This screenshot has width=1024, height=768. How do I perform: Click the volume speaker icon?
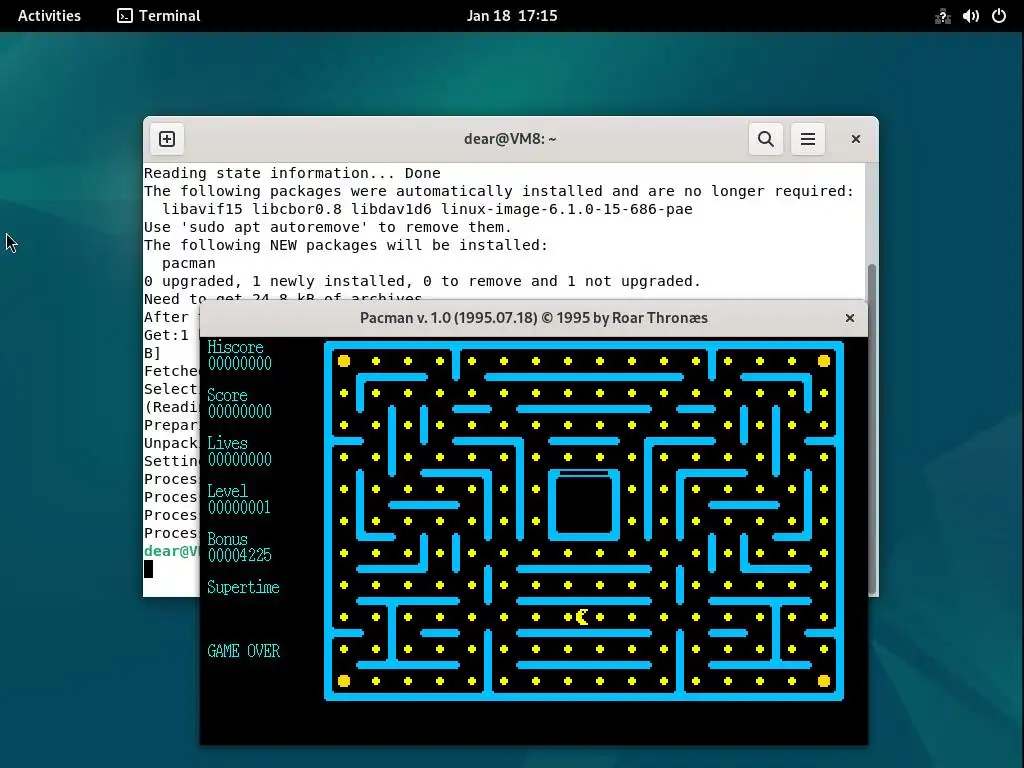(x=970, y=16)
